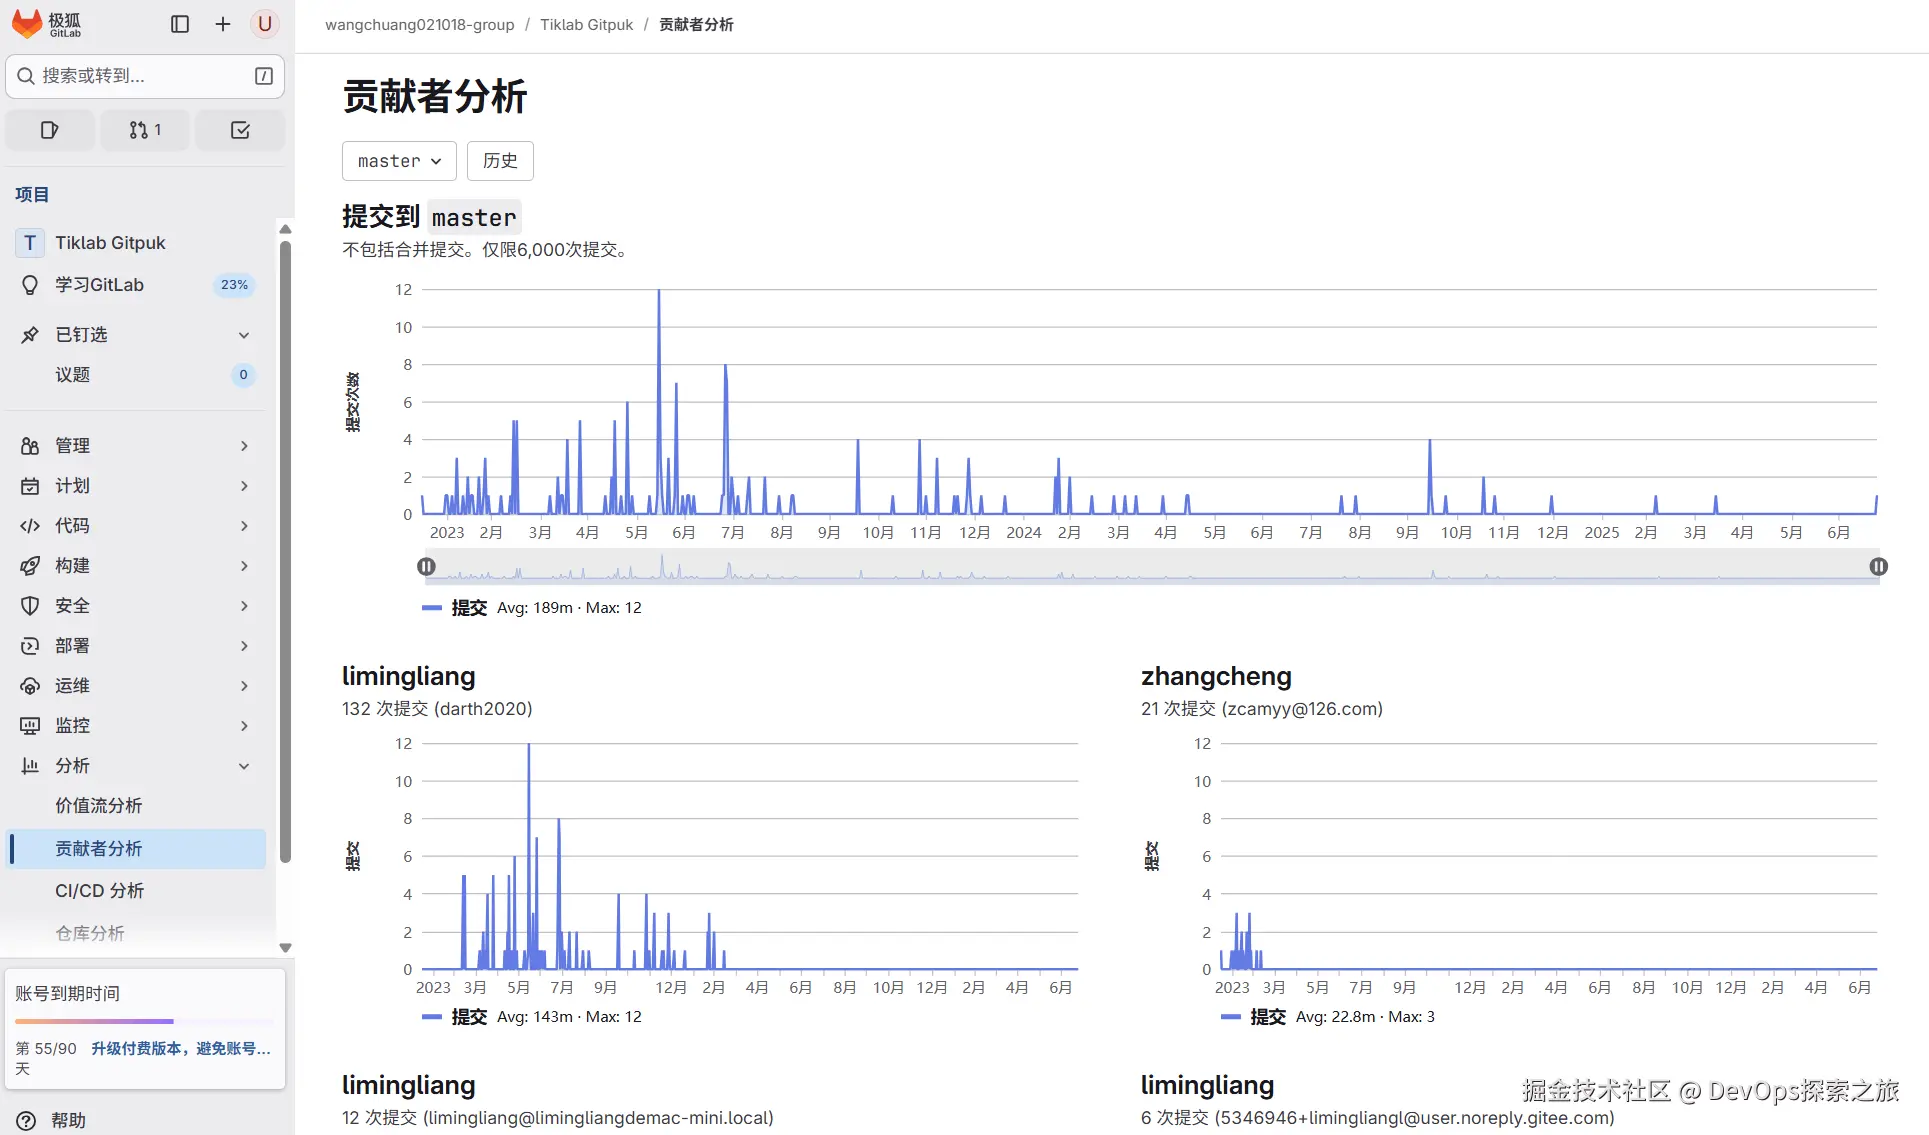Open the to-do list icon
1929x1135 pixels.
pos(240,130)
